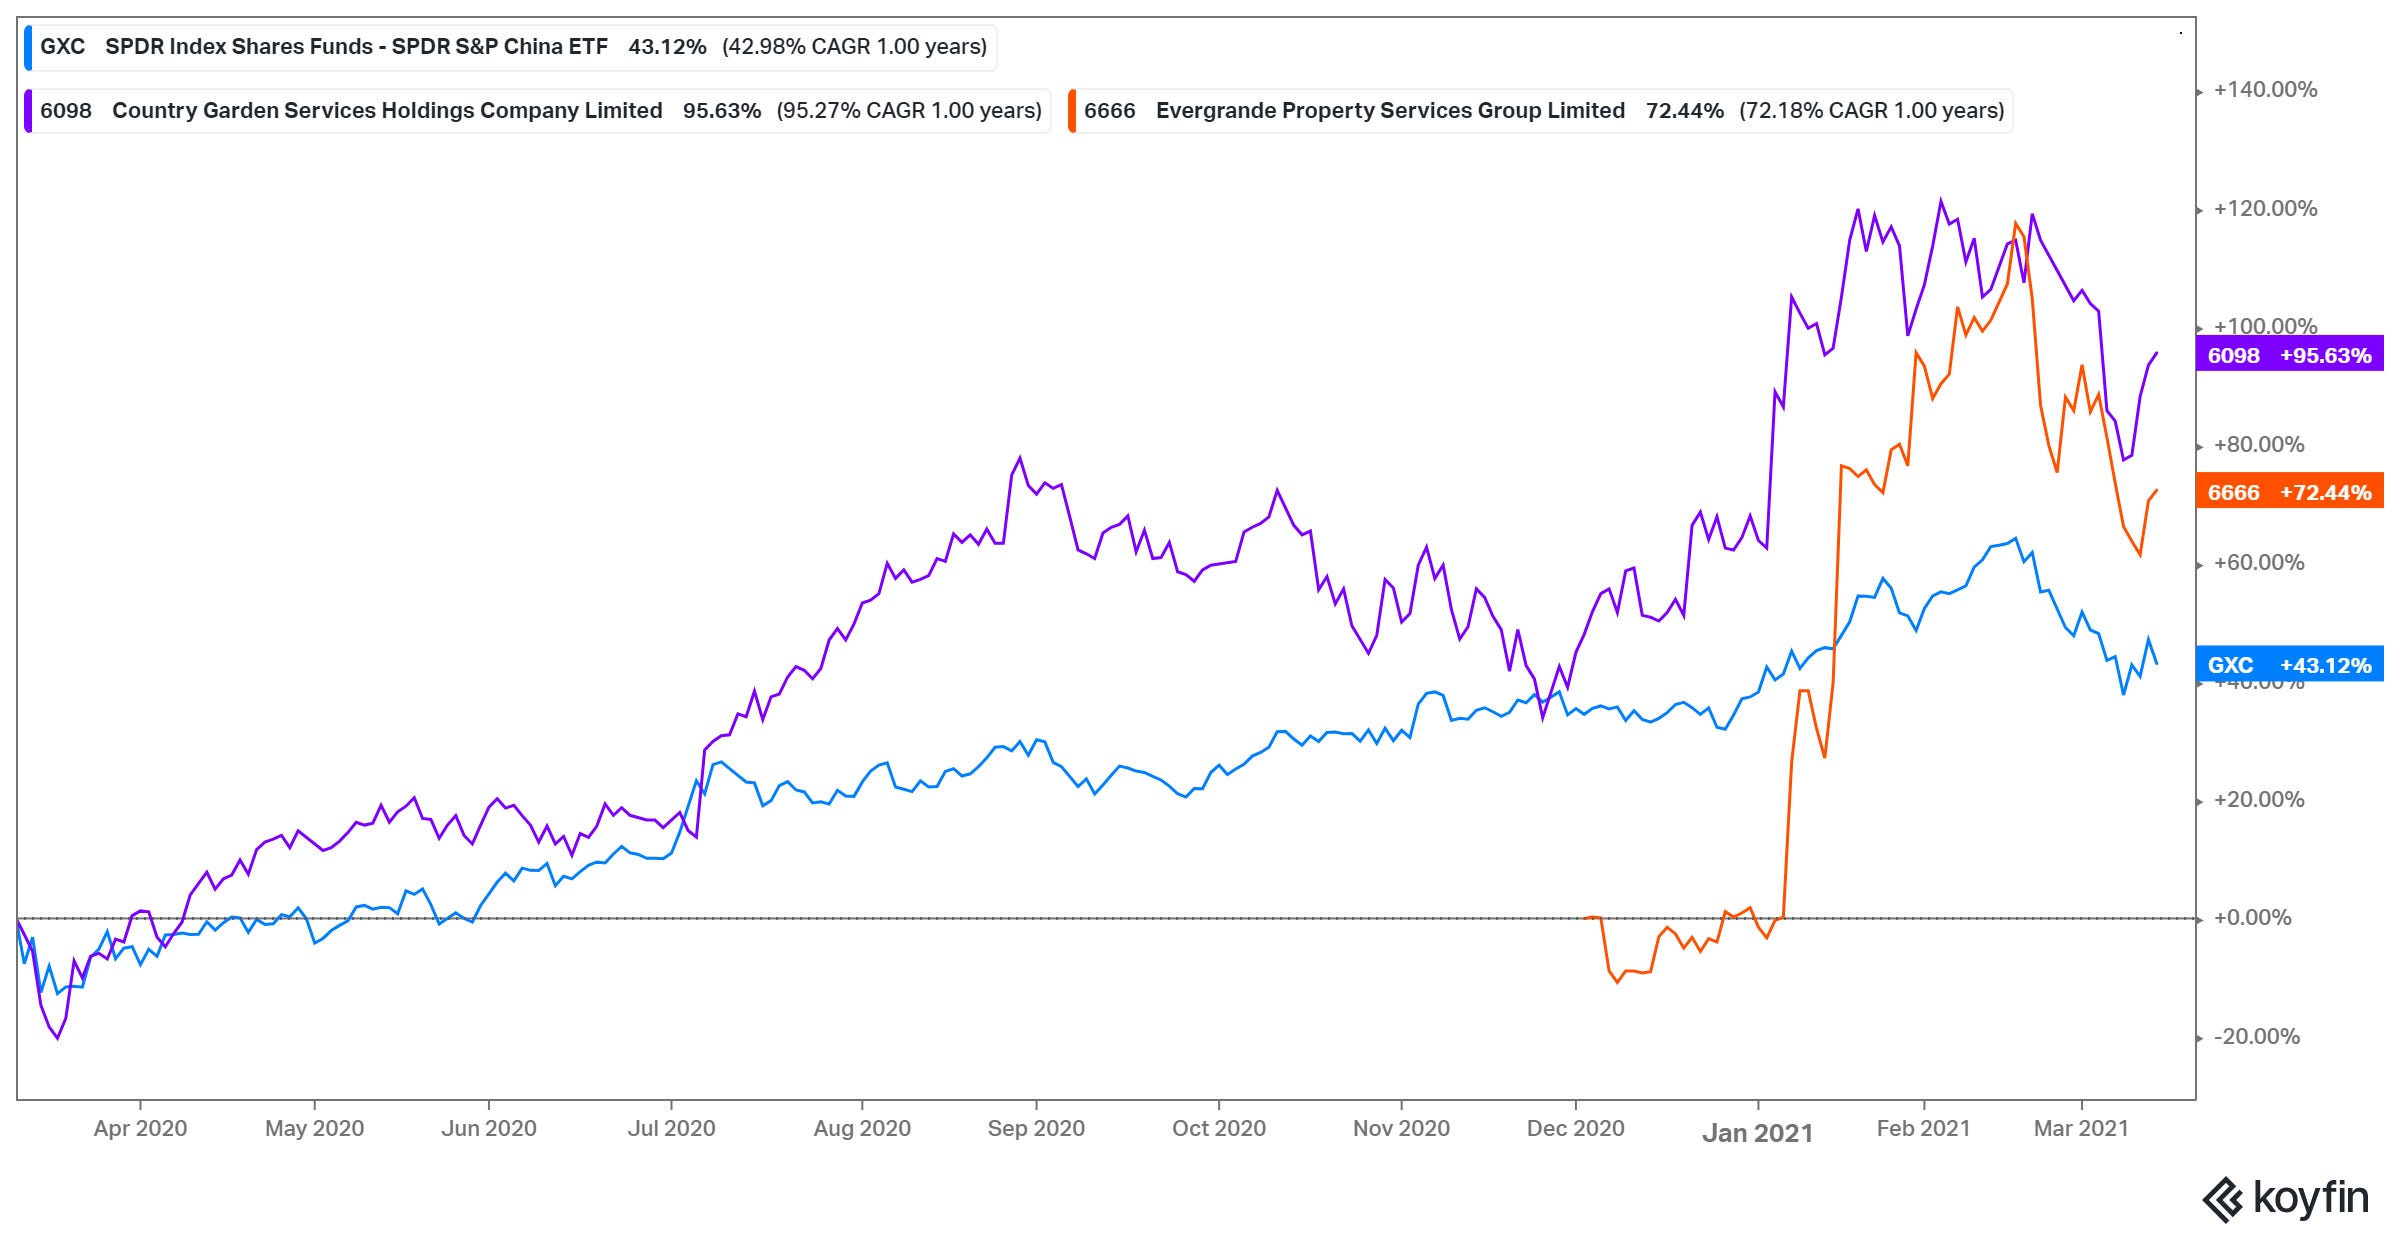Click the Apr 2020 axis label
Image resolution: width=2400 pixels, height=1240 pixels.
click(140, 1128)
